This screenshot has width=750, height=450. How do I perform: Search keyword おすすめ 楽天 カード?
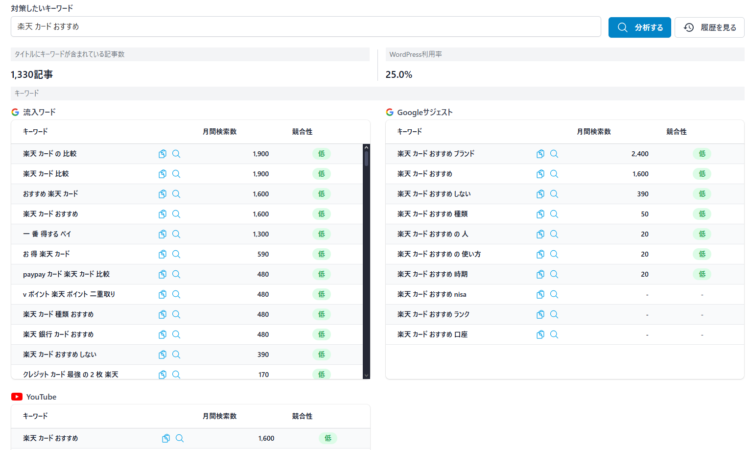[x=176, y=194]
